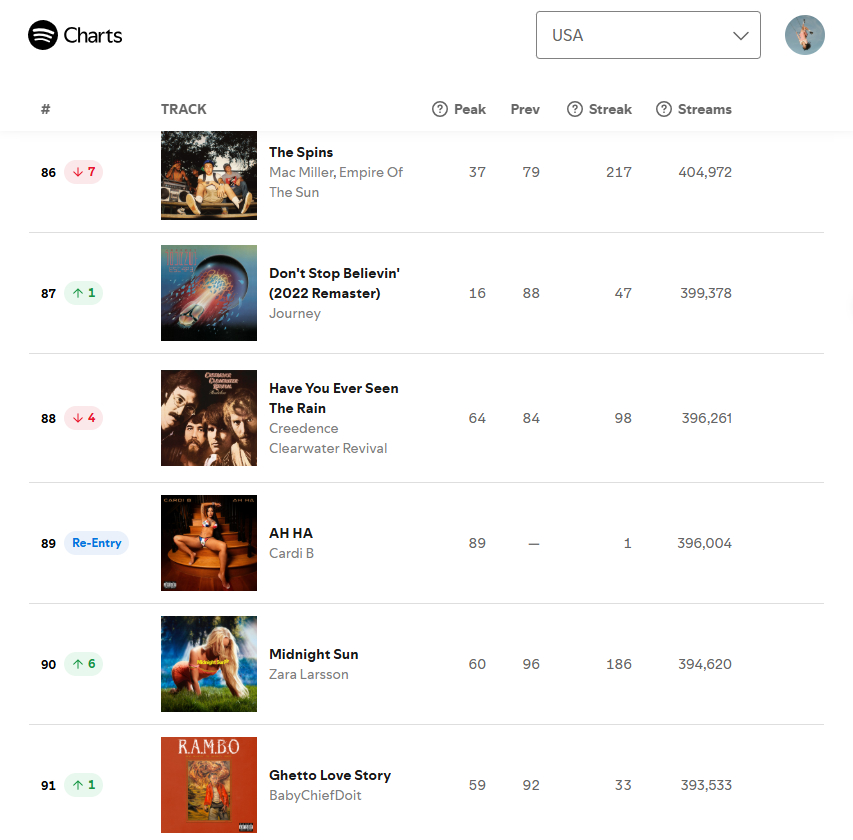Open the user profile avatar

(805, 35)
